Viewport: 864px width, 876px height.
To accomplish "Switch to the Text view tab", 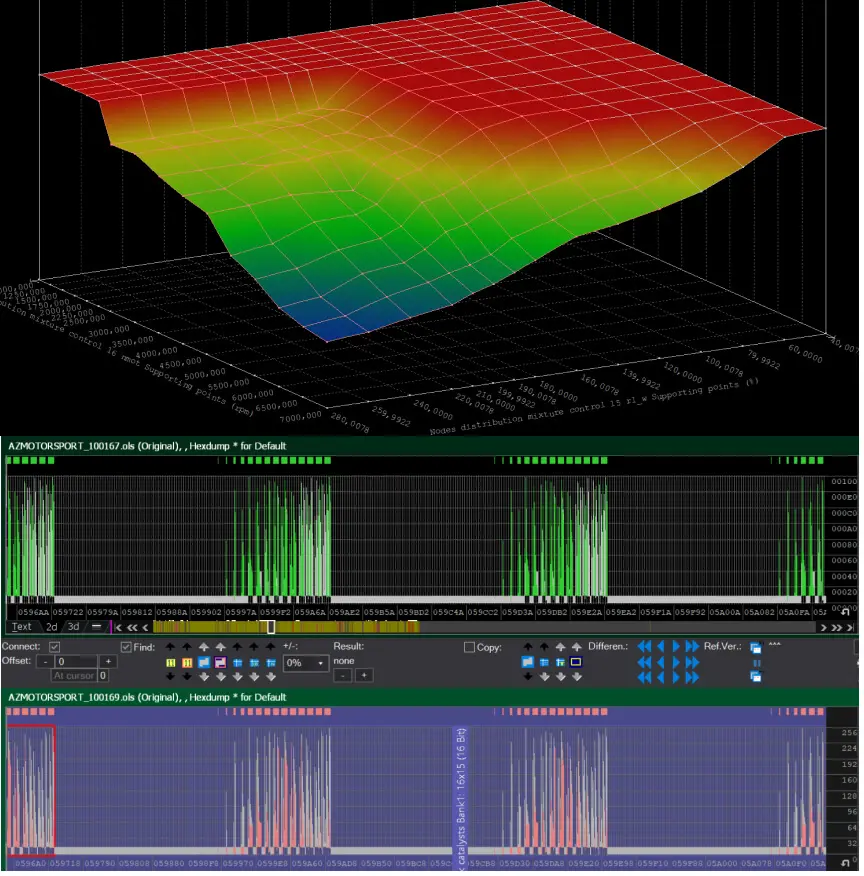I will click(21, 627).
